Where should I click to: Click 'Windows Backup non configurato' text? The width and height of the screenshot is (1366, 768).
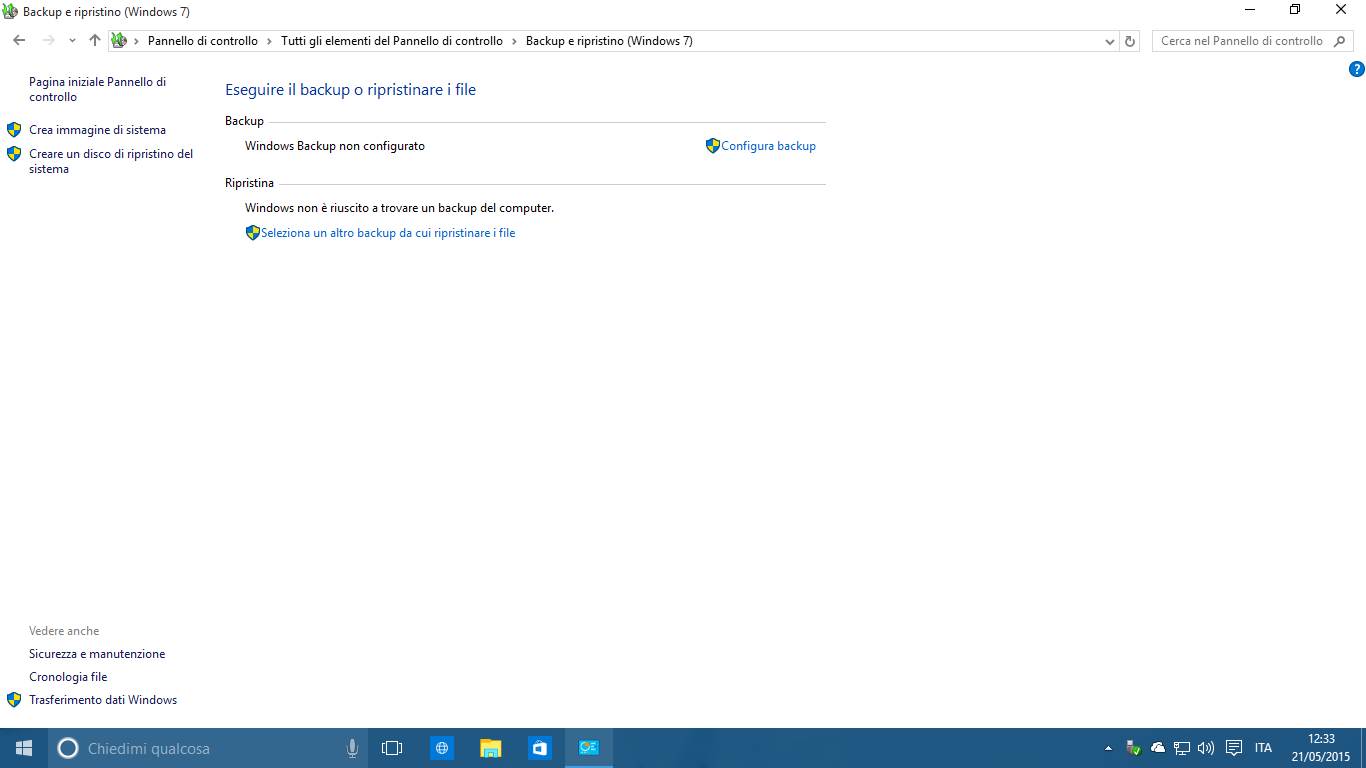pyautogui.click(x=335, y=146)
